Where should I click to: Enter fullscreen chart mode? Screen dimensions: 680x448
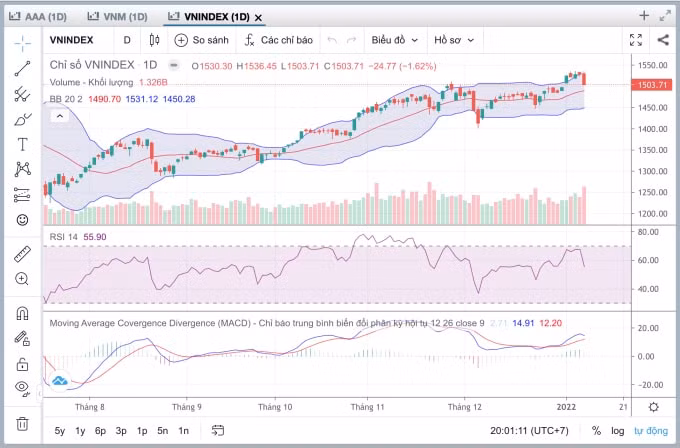[x=636, y=40]
